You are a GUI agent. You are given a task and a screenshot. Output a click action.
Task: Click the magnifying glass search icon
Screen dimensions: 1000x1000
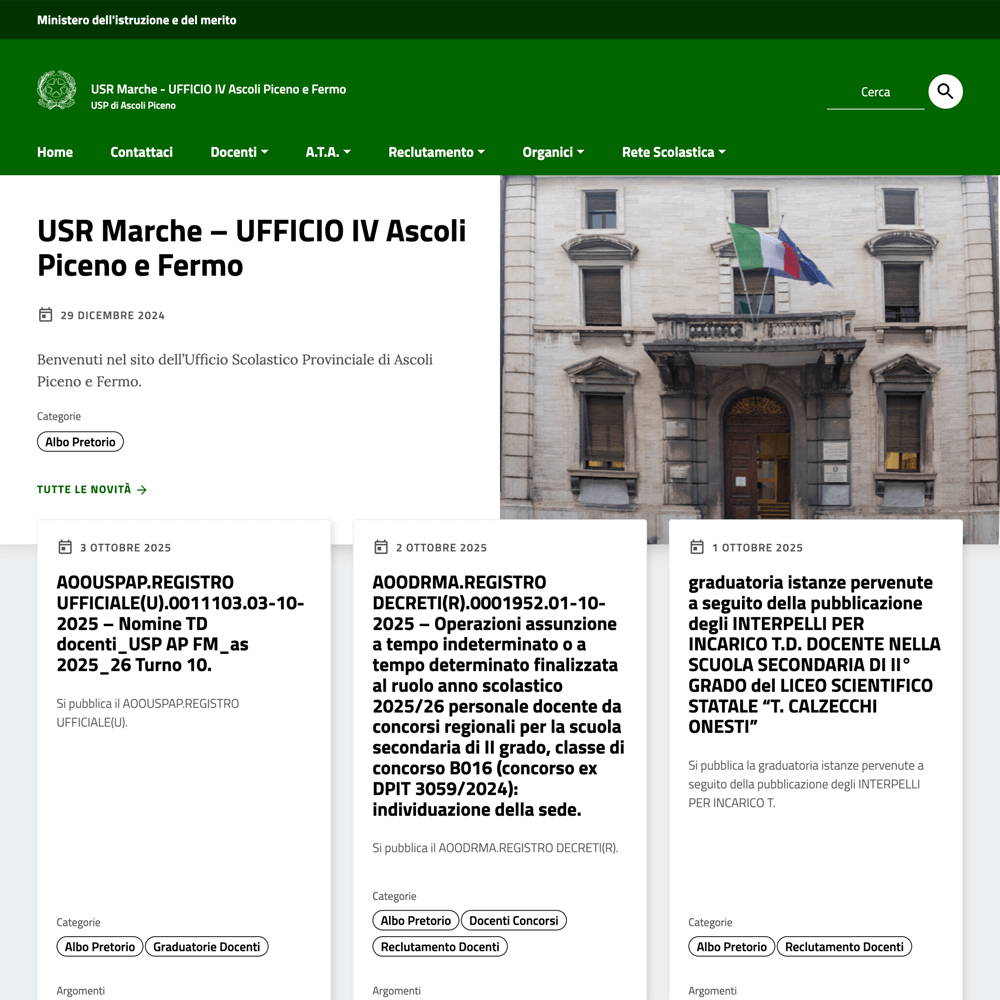945,92
